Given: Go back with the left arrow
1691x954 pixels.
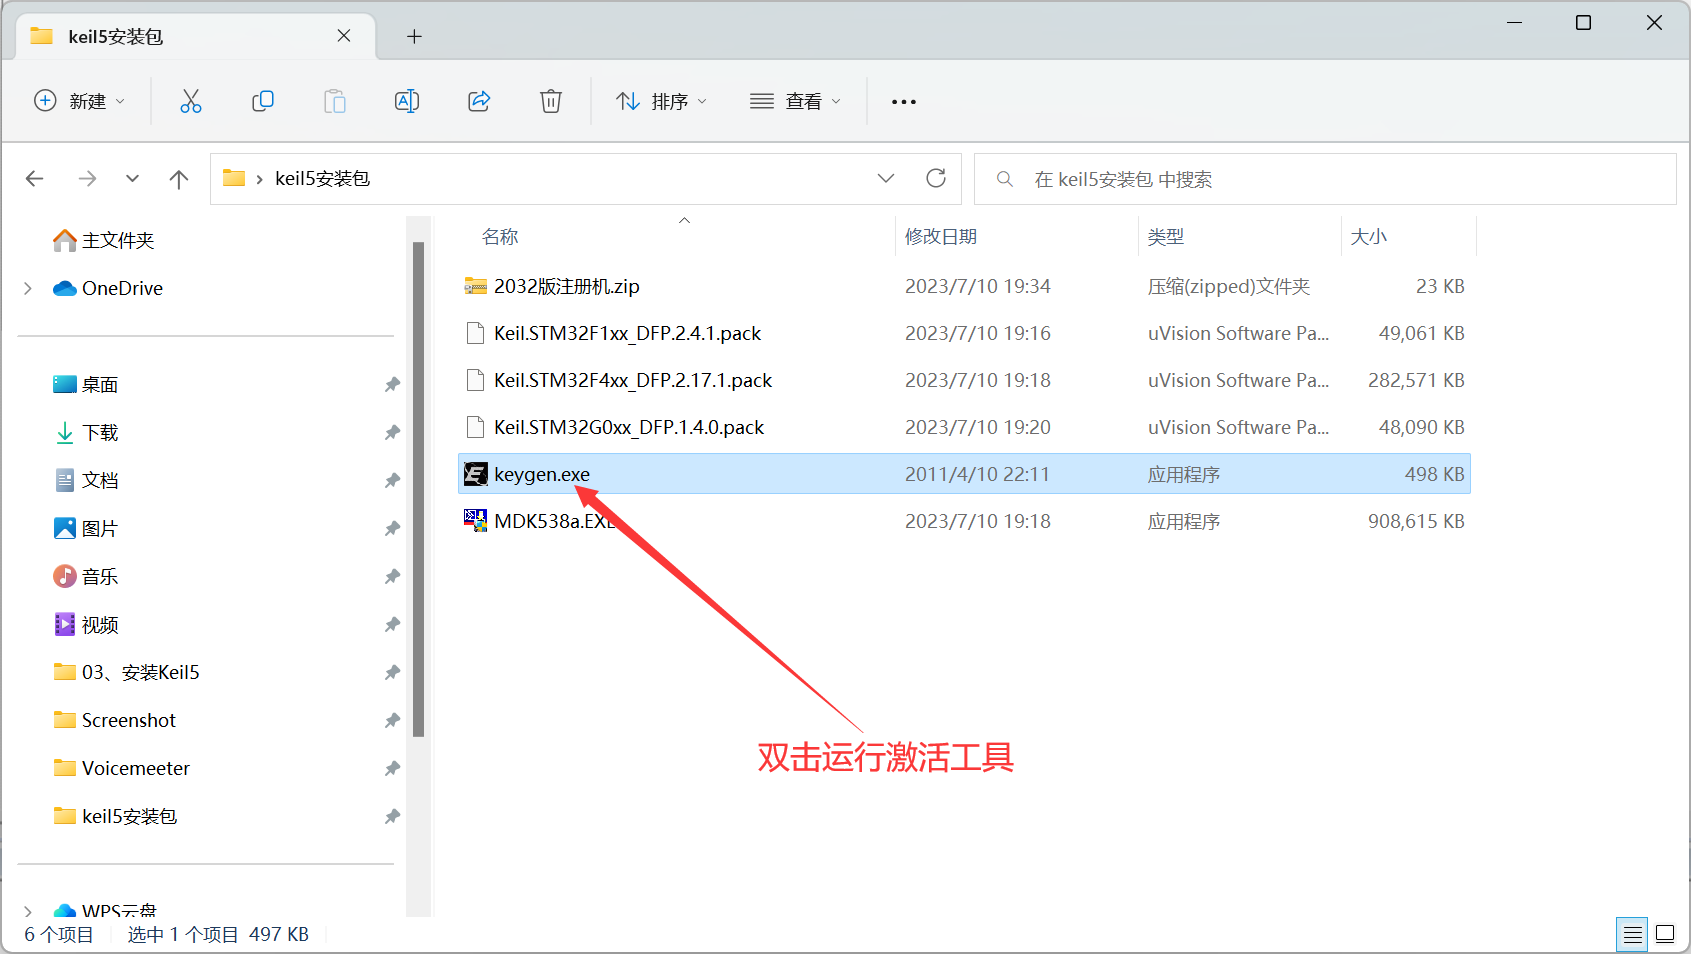Looking at the screenshot, I should pyautogui.click(x=35, y=179).
